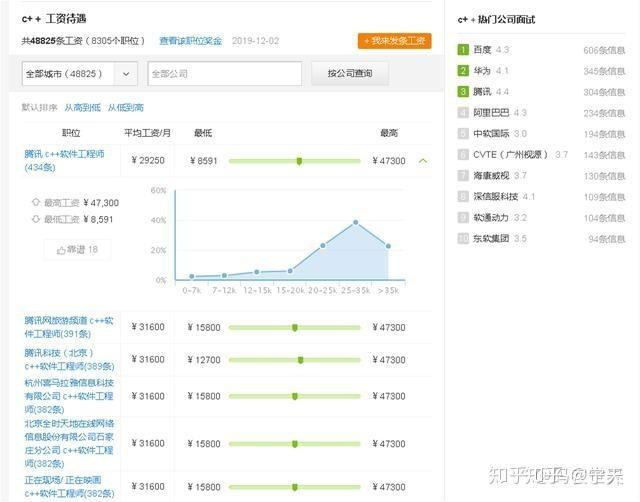Click ¥12700 minimum in 腾讯科技 row
Viewport: 640px width, 502px height.
(204, 360)
